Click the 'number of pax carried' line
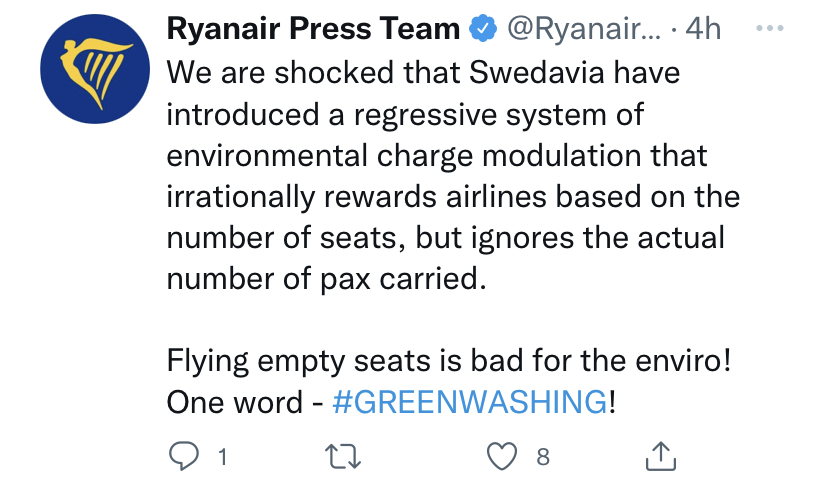 point(325,278)
